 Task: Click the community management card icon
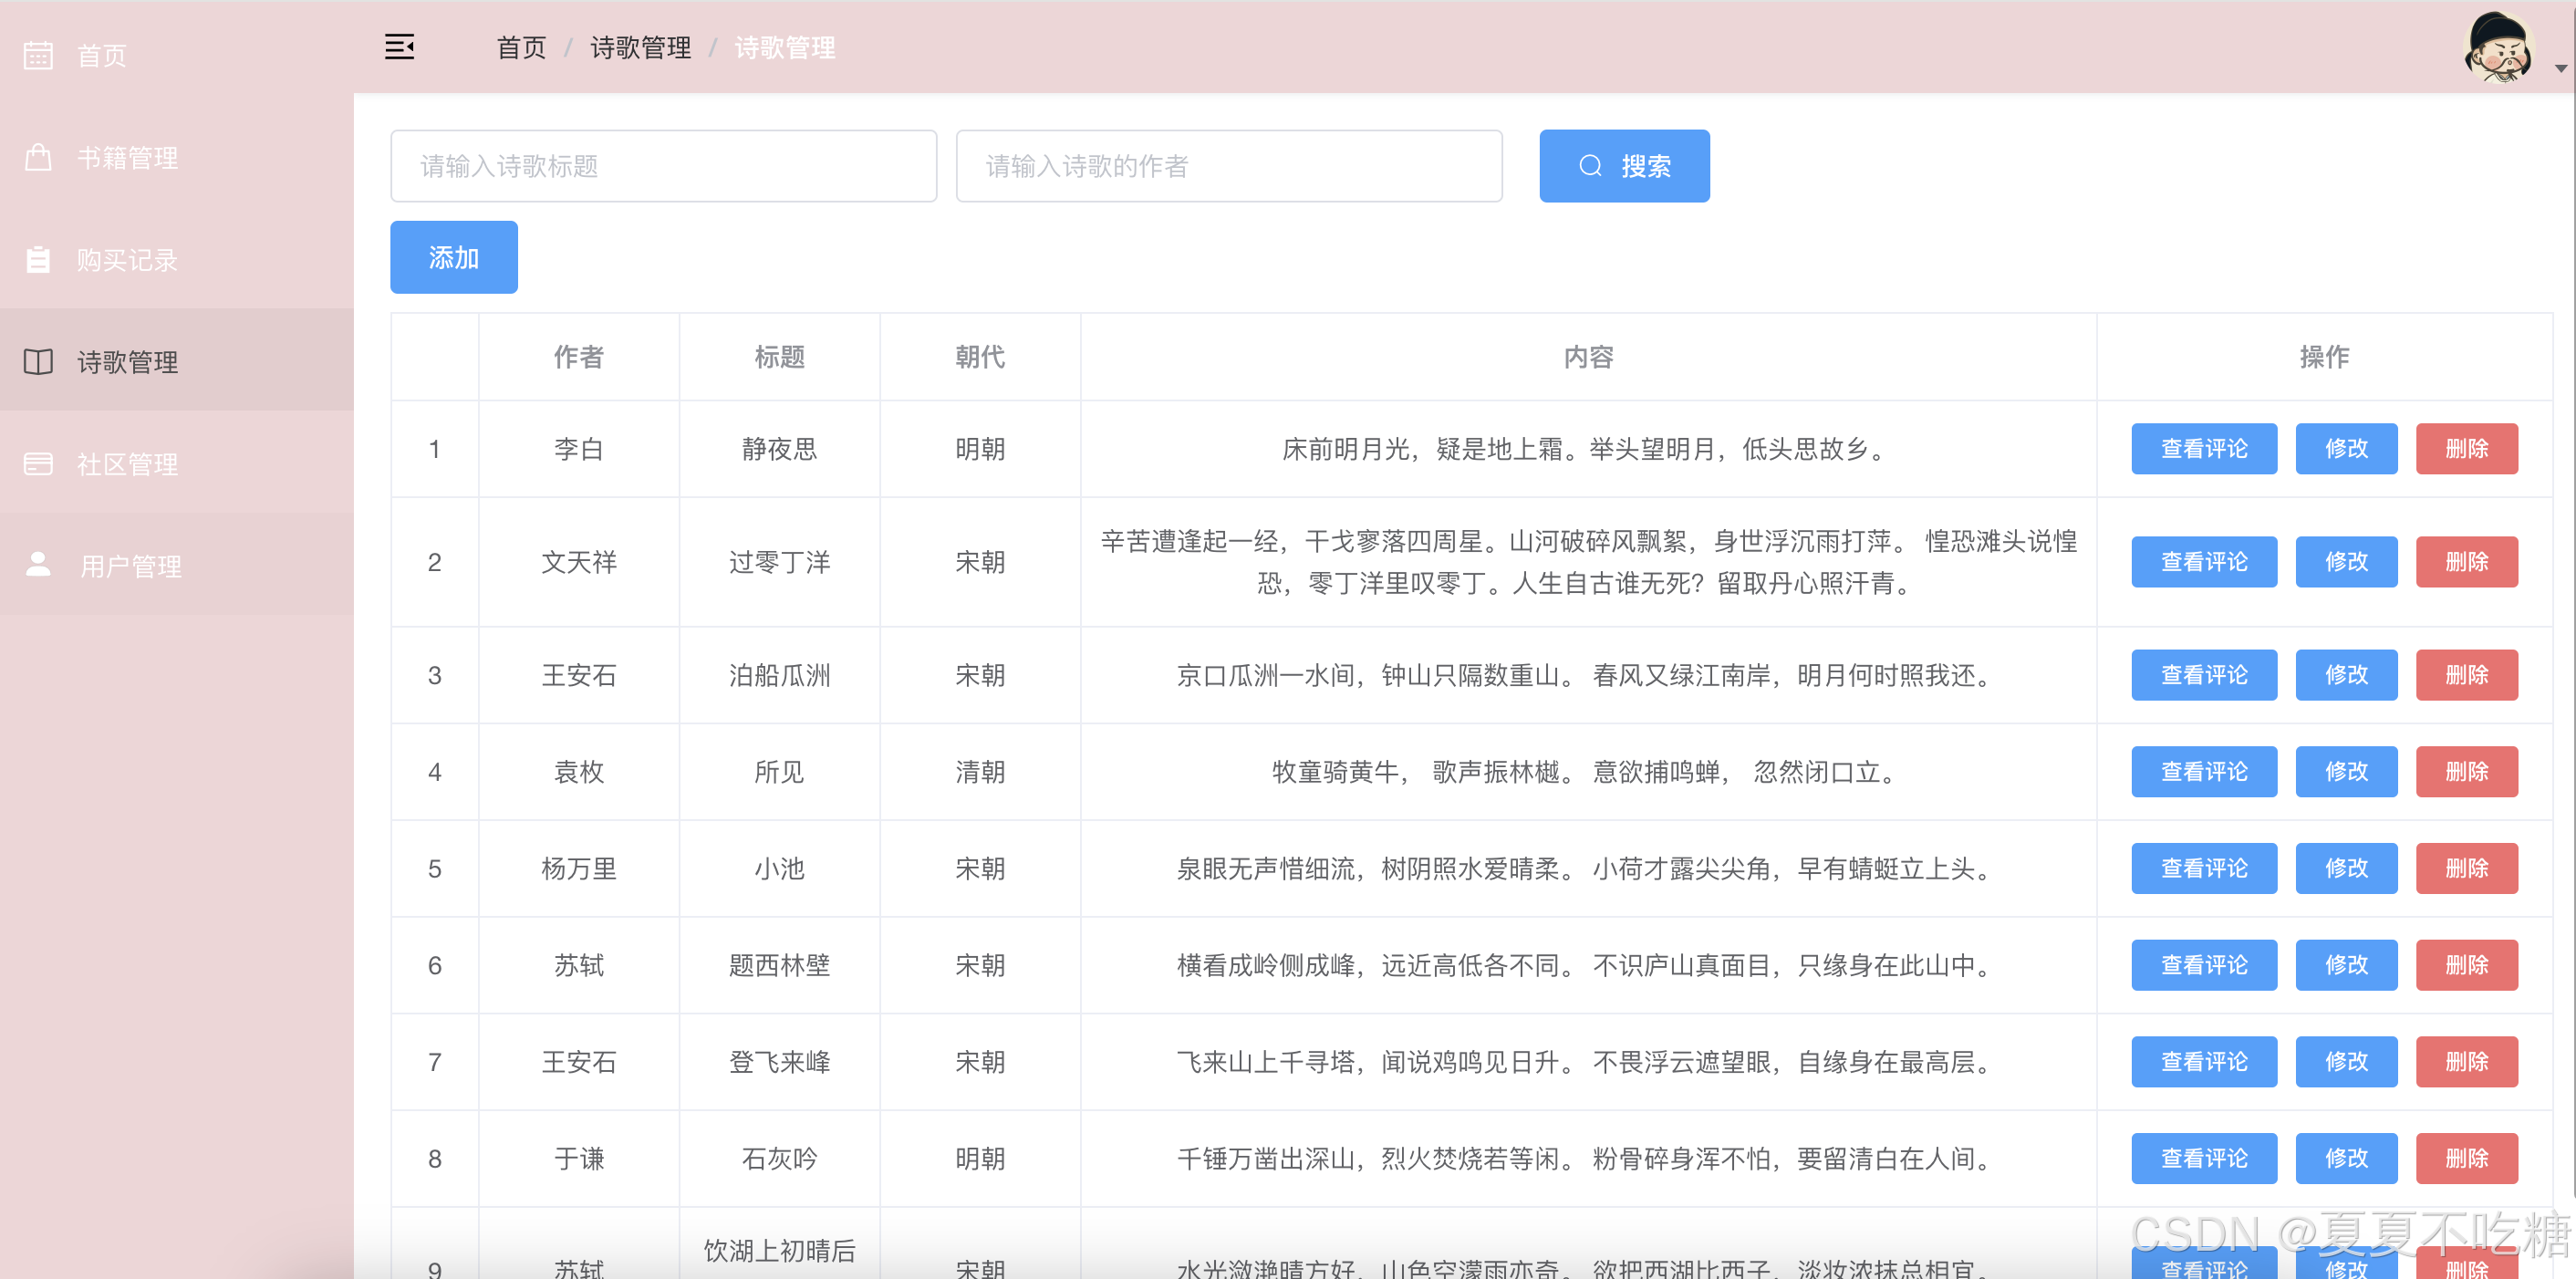click(x=38, y=464)
